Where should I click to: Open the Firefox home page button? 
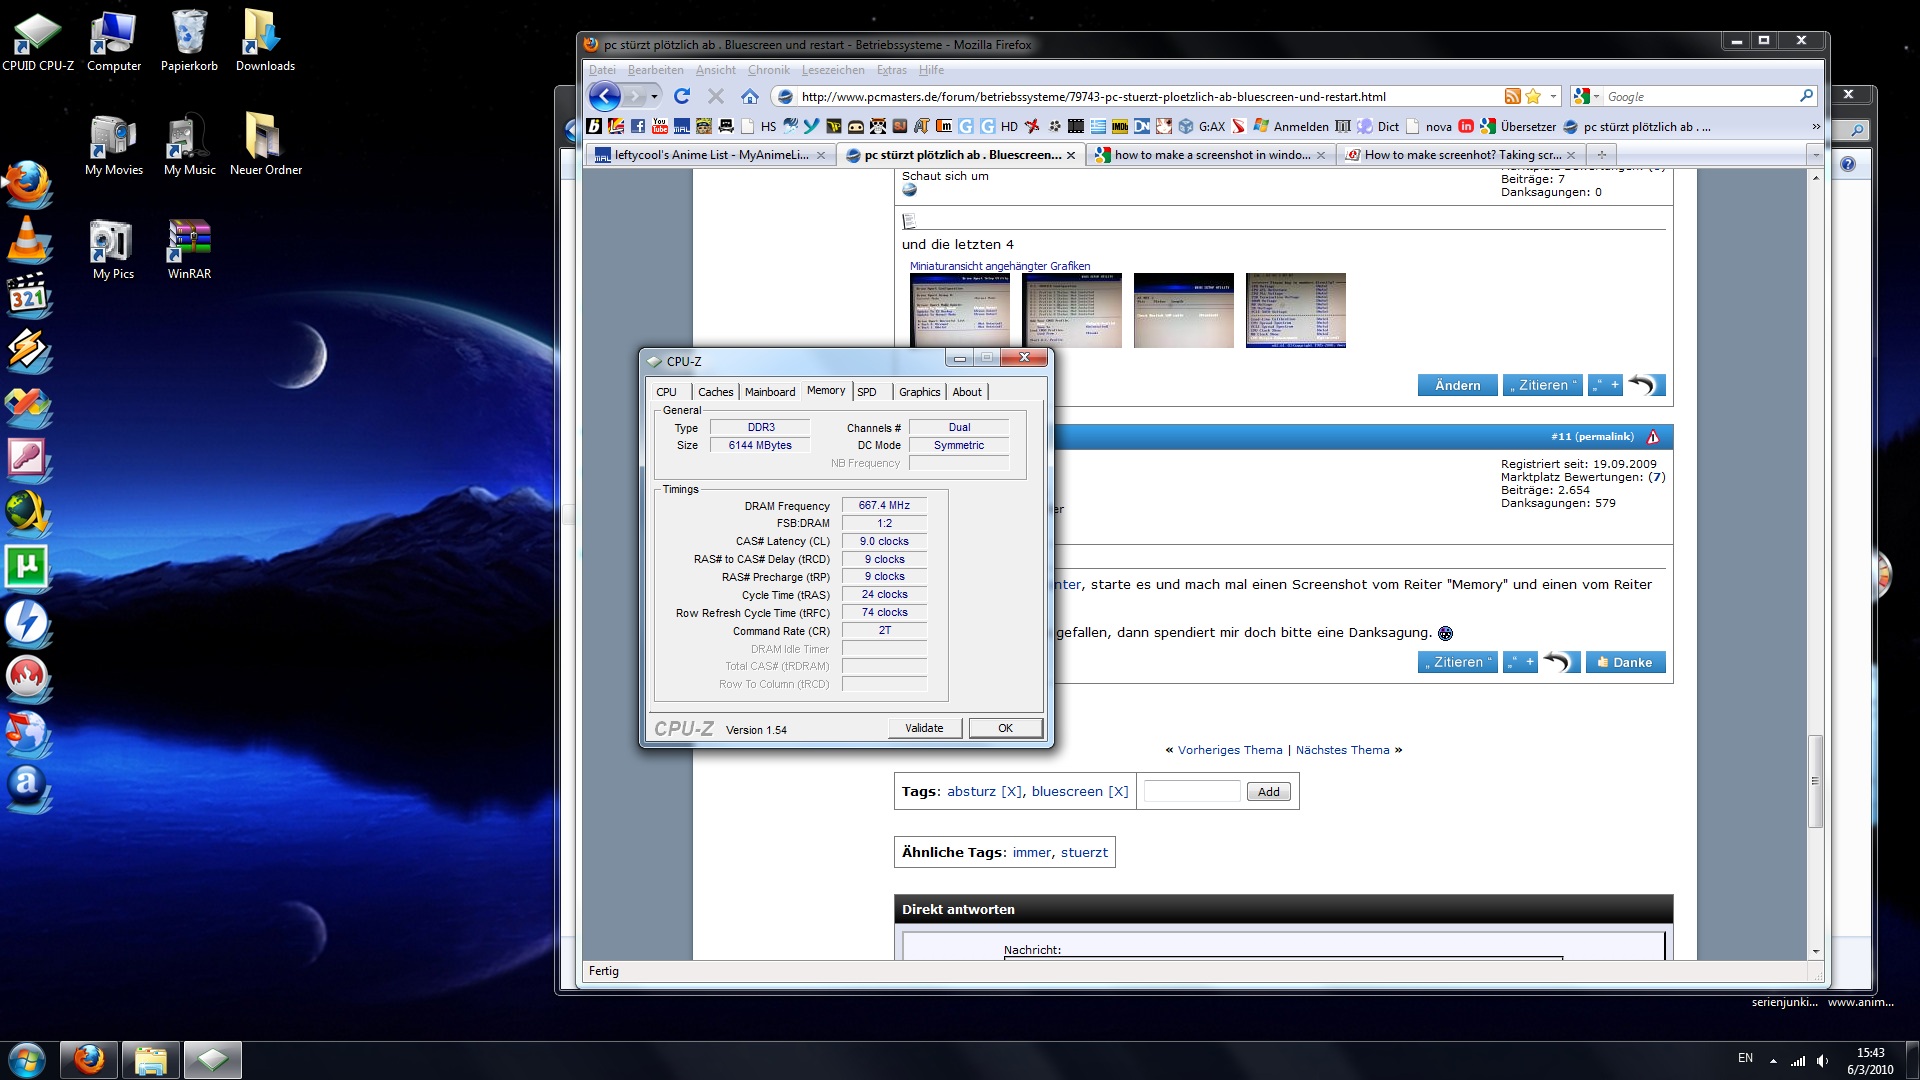[x=750, y=96]
